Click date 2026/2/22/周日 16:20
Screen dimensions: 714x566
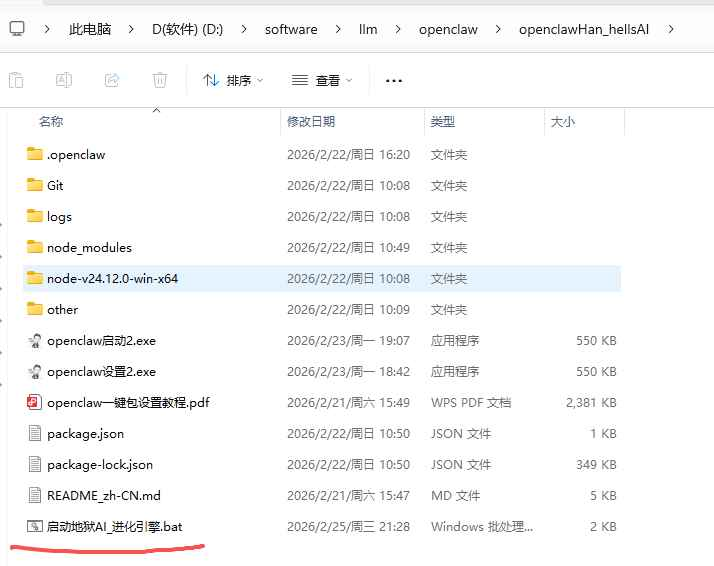coord(348,154)
